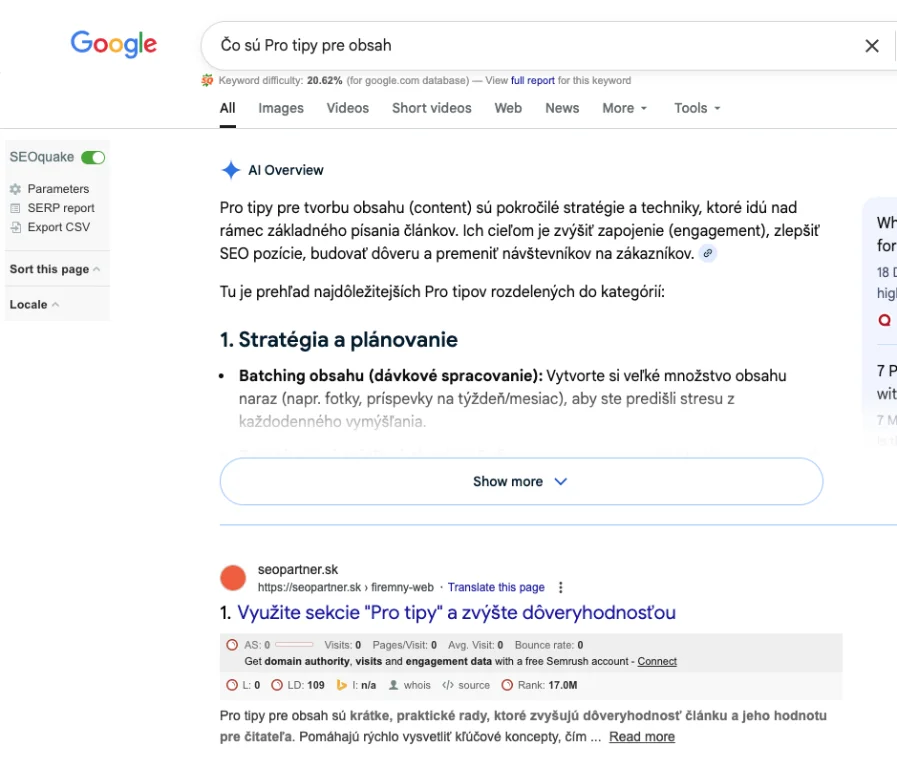897x768 pixels.
Task: Click the AI Overview source link icon
Action: [x=708, y=254]
